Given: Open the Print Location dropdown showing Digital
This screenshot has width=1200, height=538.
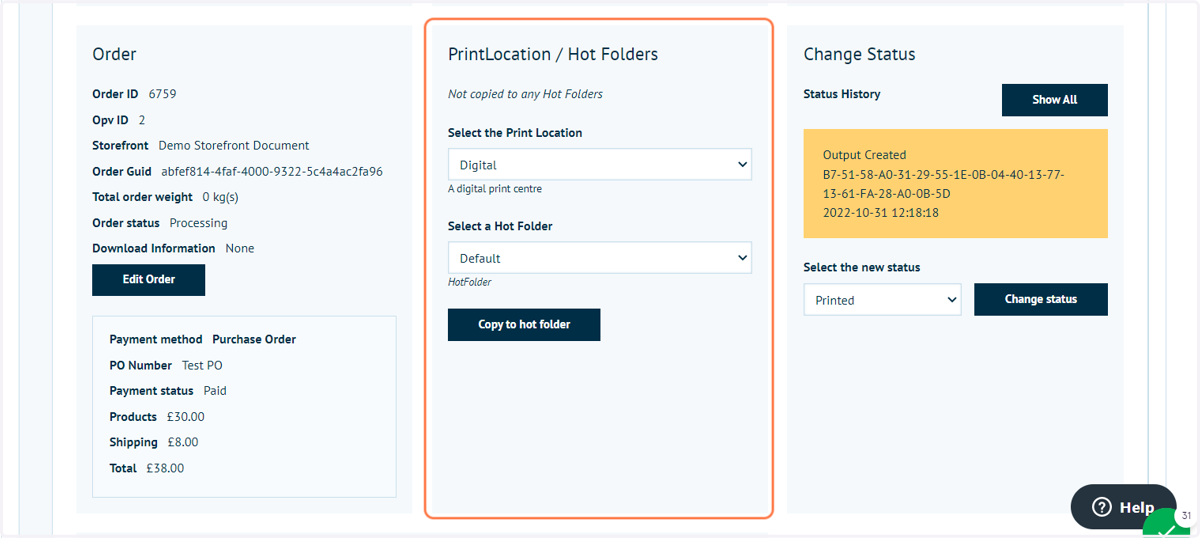Looking at the screenshot, I should [600, 165].
